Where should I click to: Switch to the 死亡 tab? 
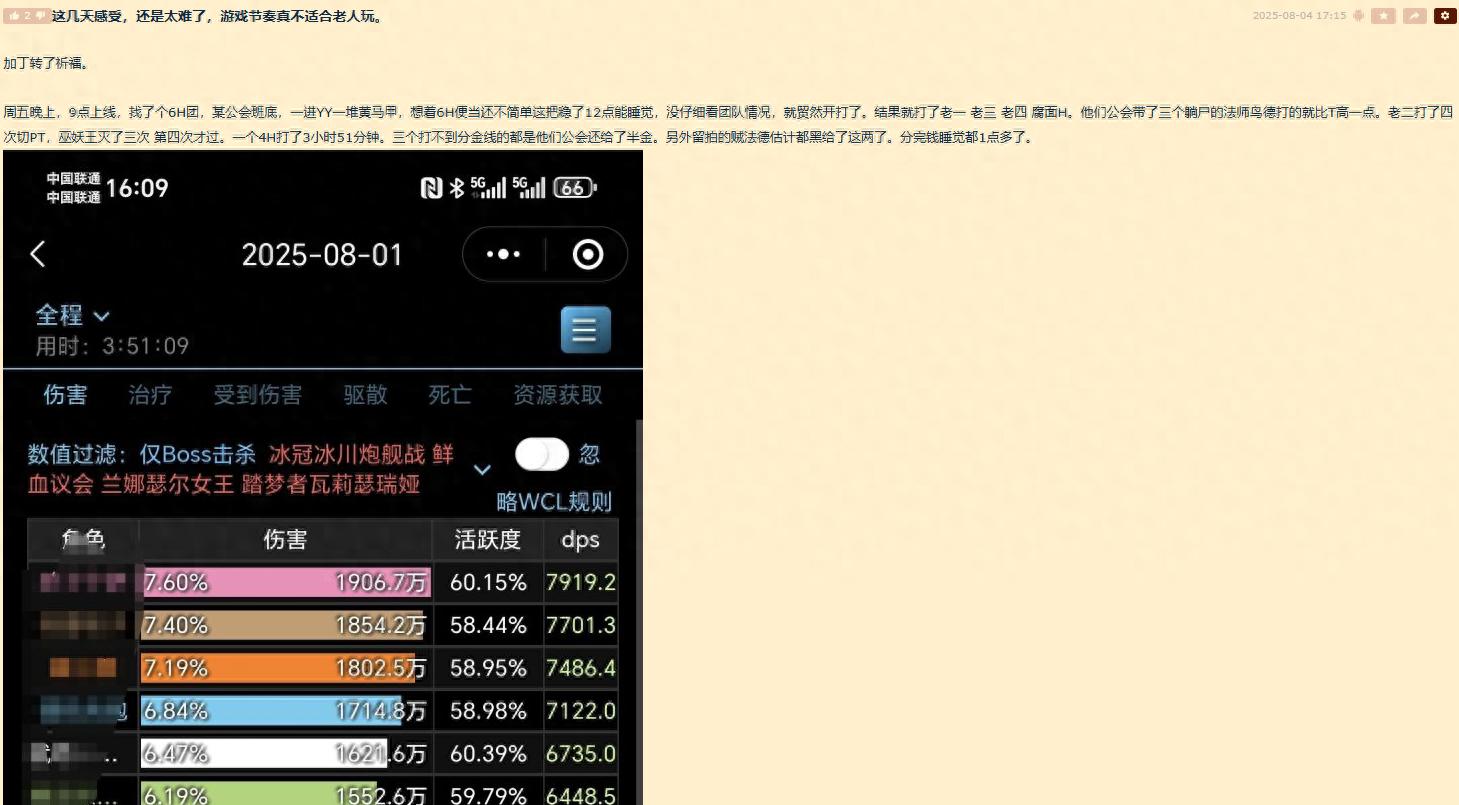click(448, 395)
